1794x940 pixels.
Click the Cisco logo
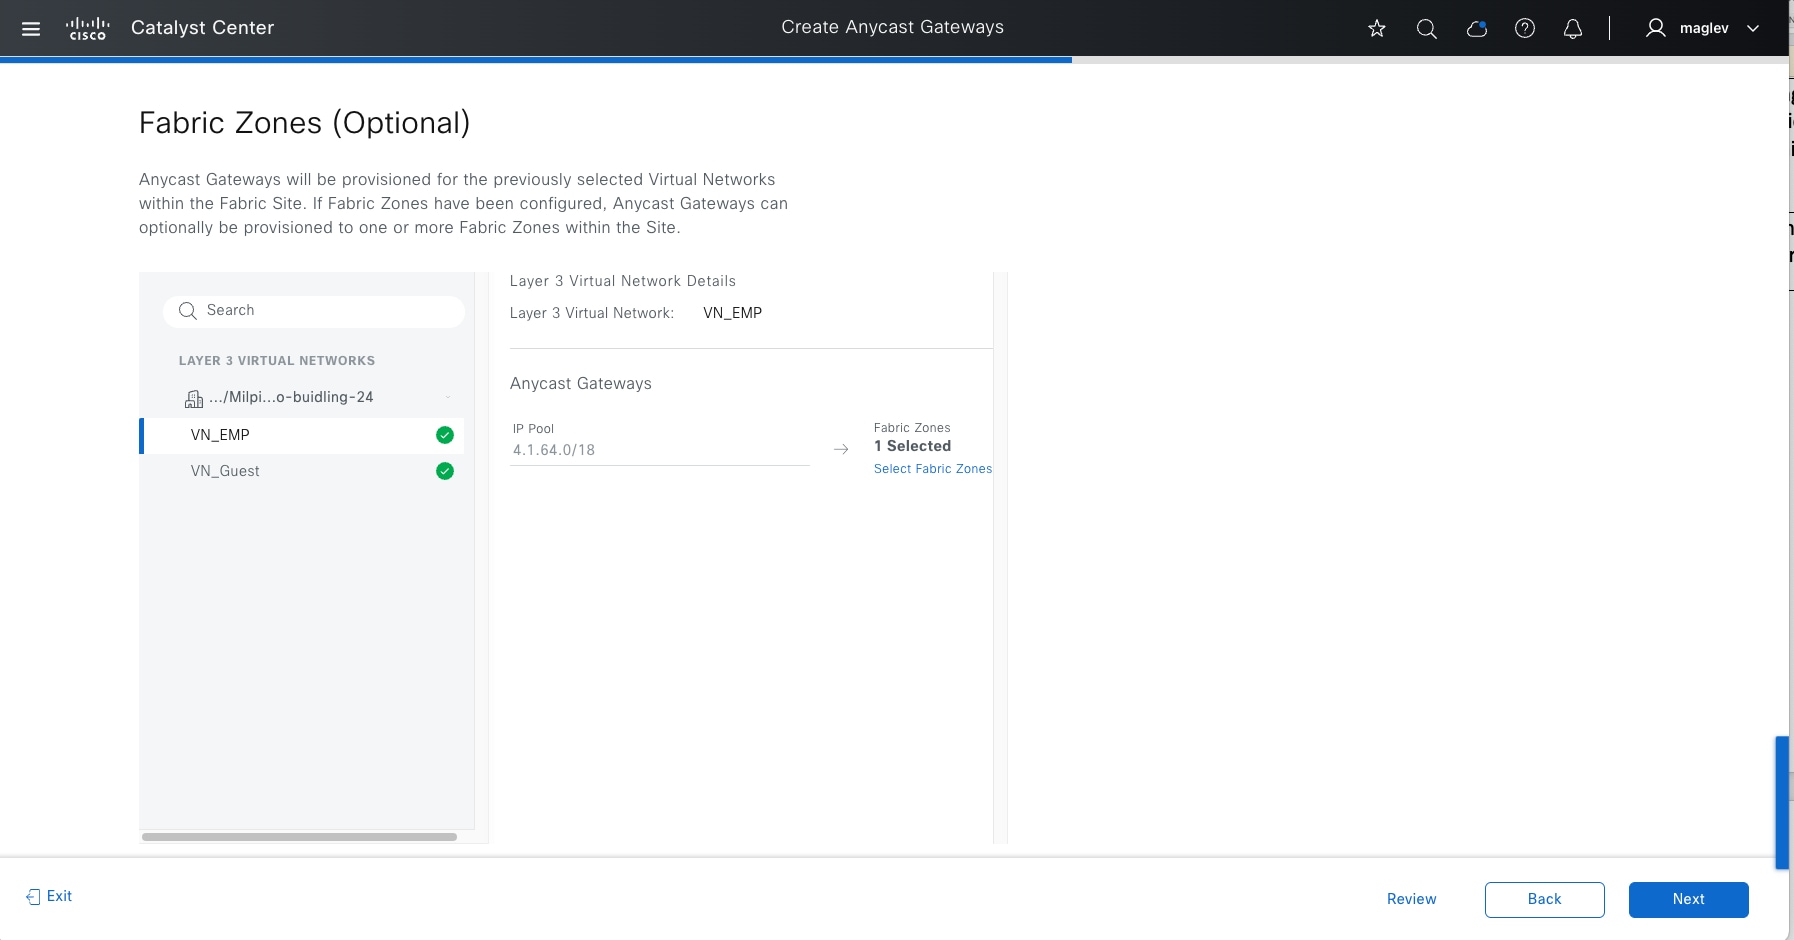[87, 29]
